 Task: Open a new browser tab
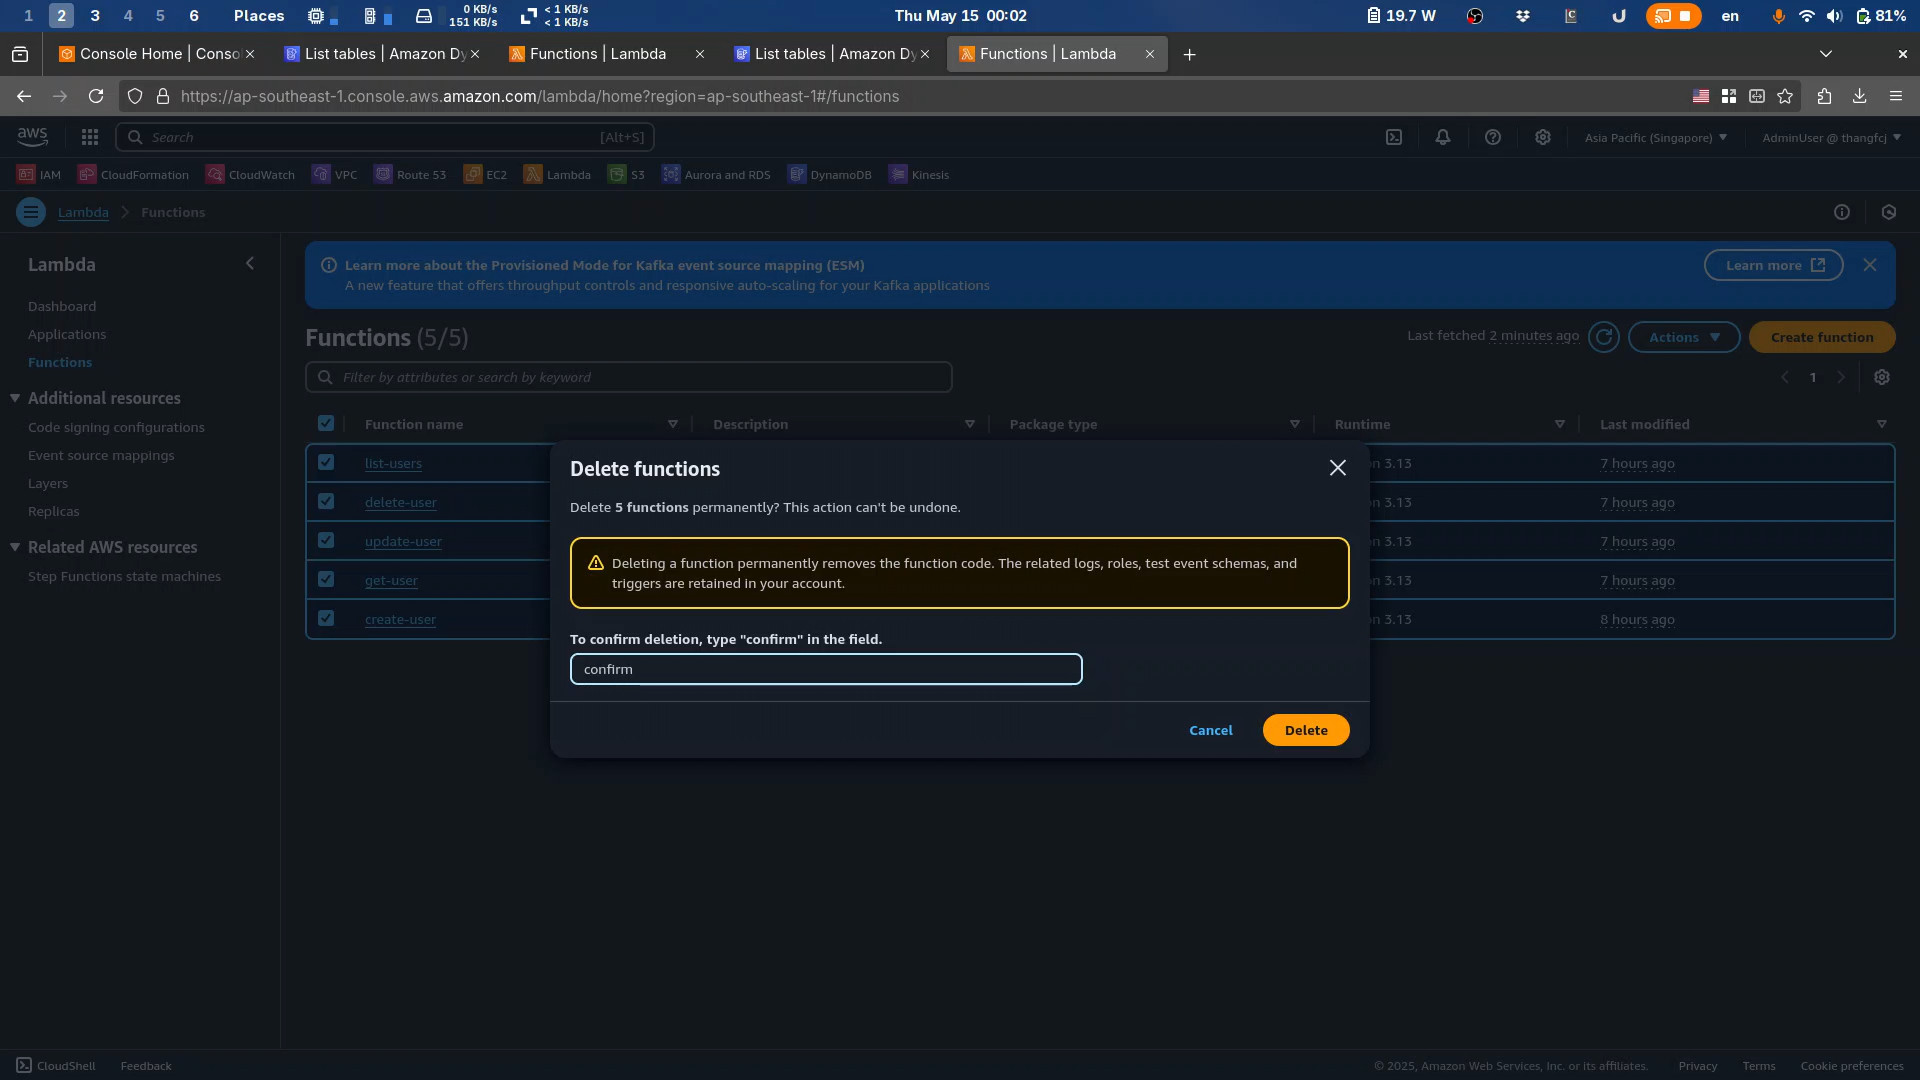pyautogui.click(x=1189, y=54)
